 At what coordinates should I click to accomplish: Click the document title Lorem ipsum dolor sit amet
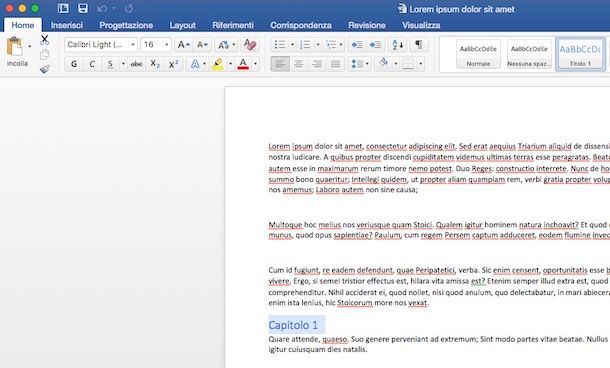click(462, 9)
